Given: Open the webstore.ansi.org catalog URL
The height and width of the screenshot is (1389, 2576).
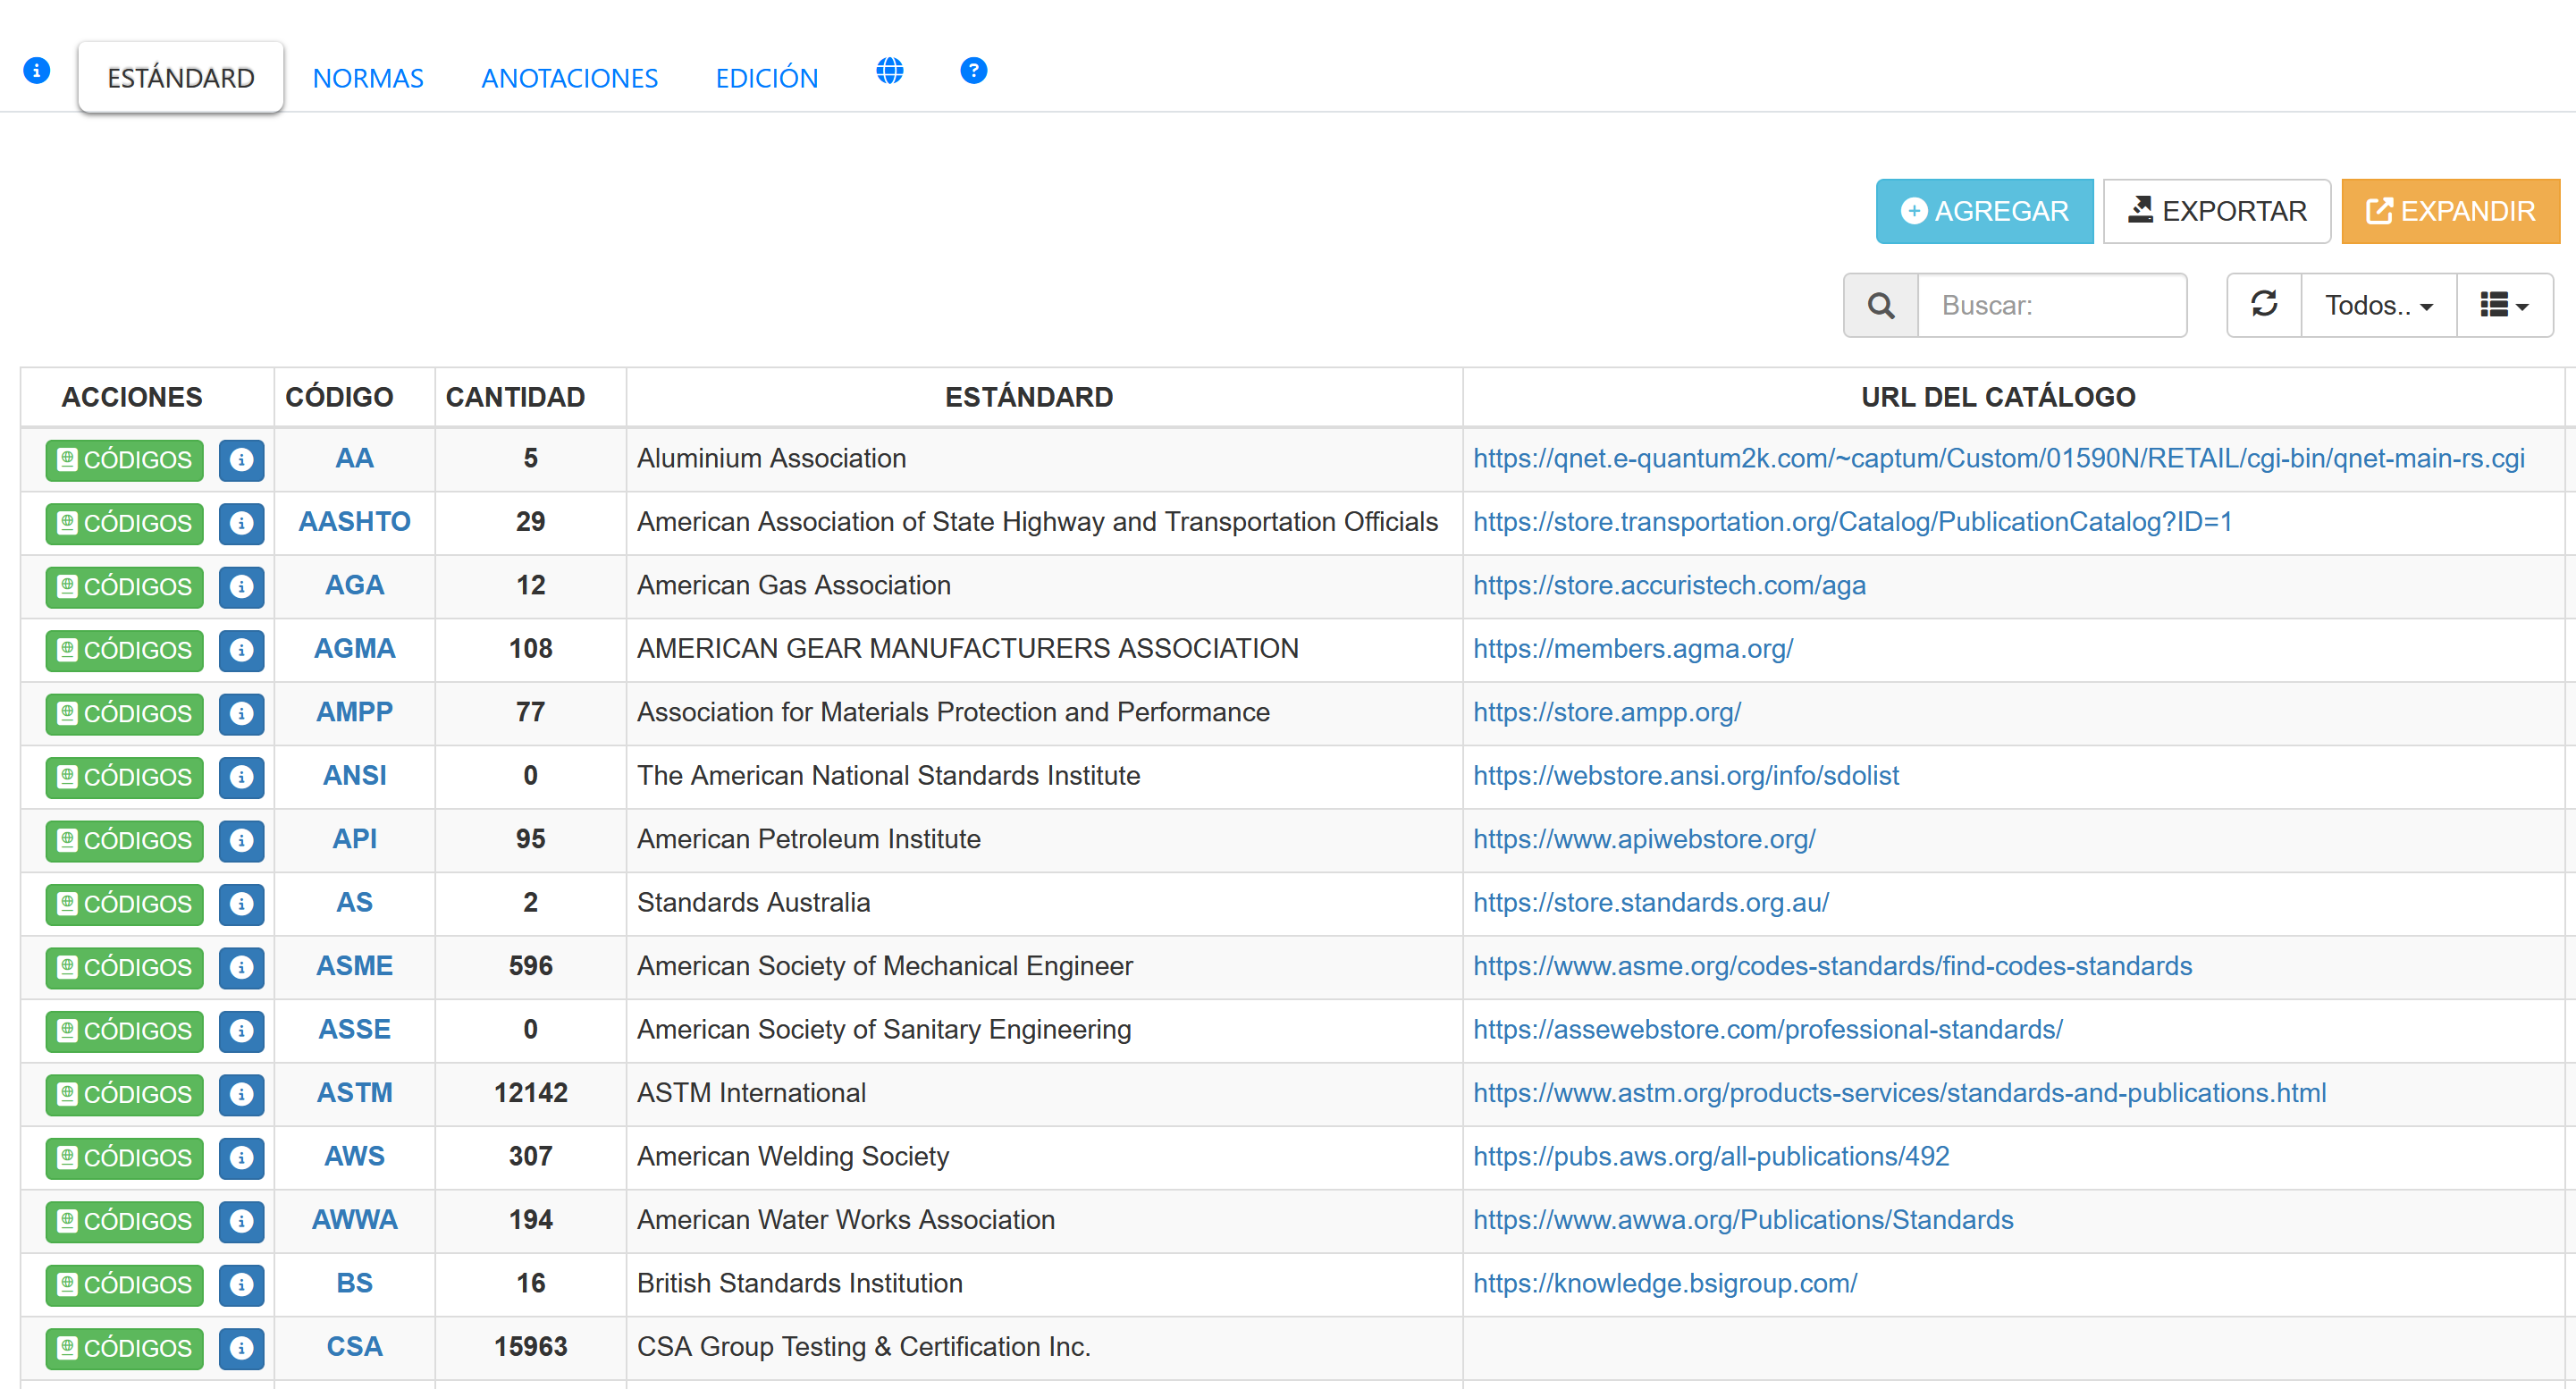Looking at the screenshot, I should pyautogui.click(x=1686, y=776).
